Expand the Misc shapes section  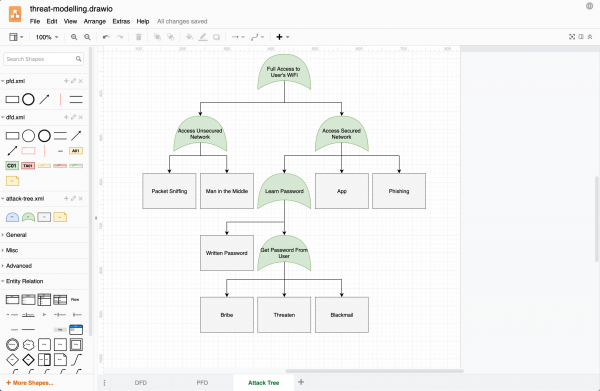[12, 250]
